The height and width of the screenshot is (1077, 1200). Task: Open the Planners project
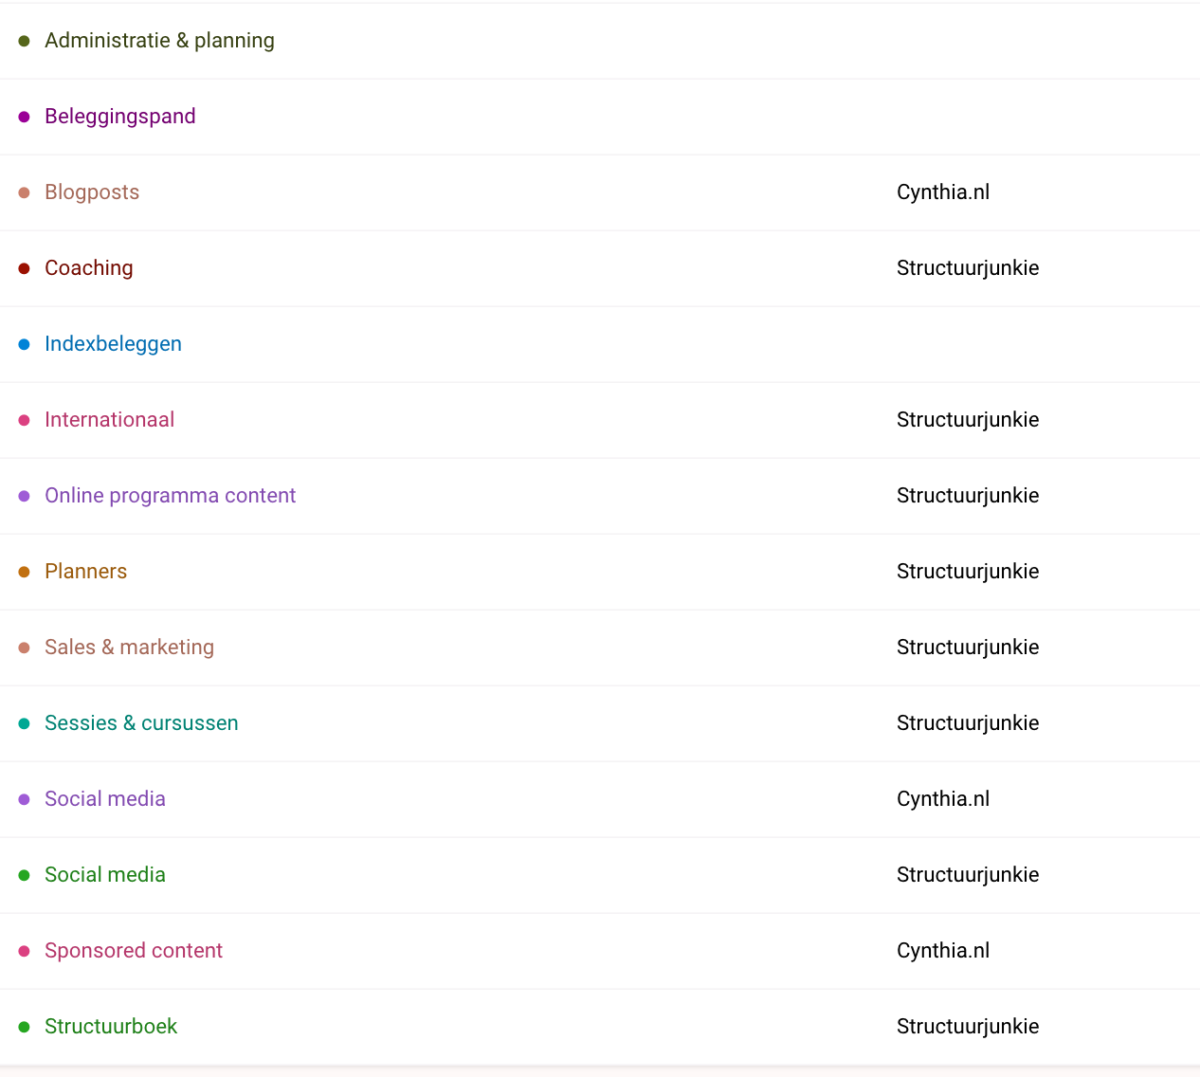(x=86, y=572)
